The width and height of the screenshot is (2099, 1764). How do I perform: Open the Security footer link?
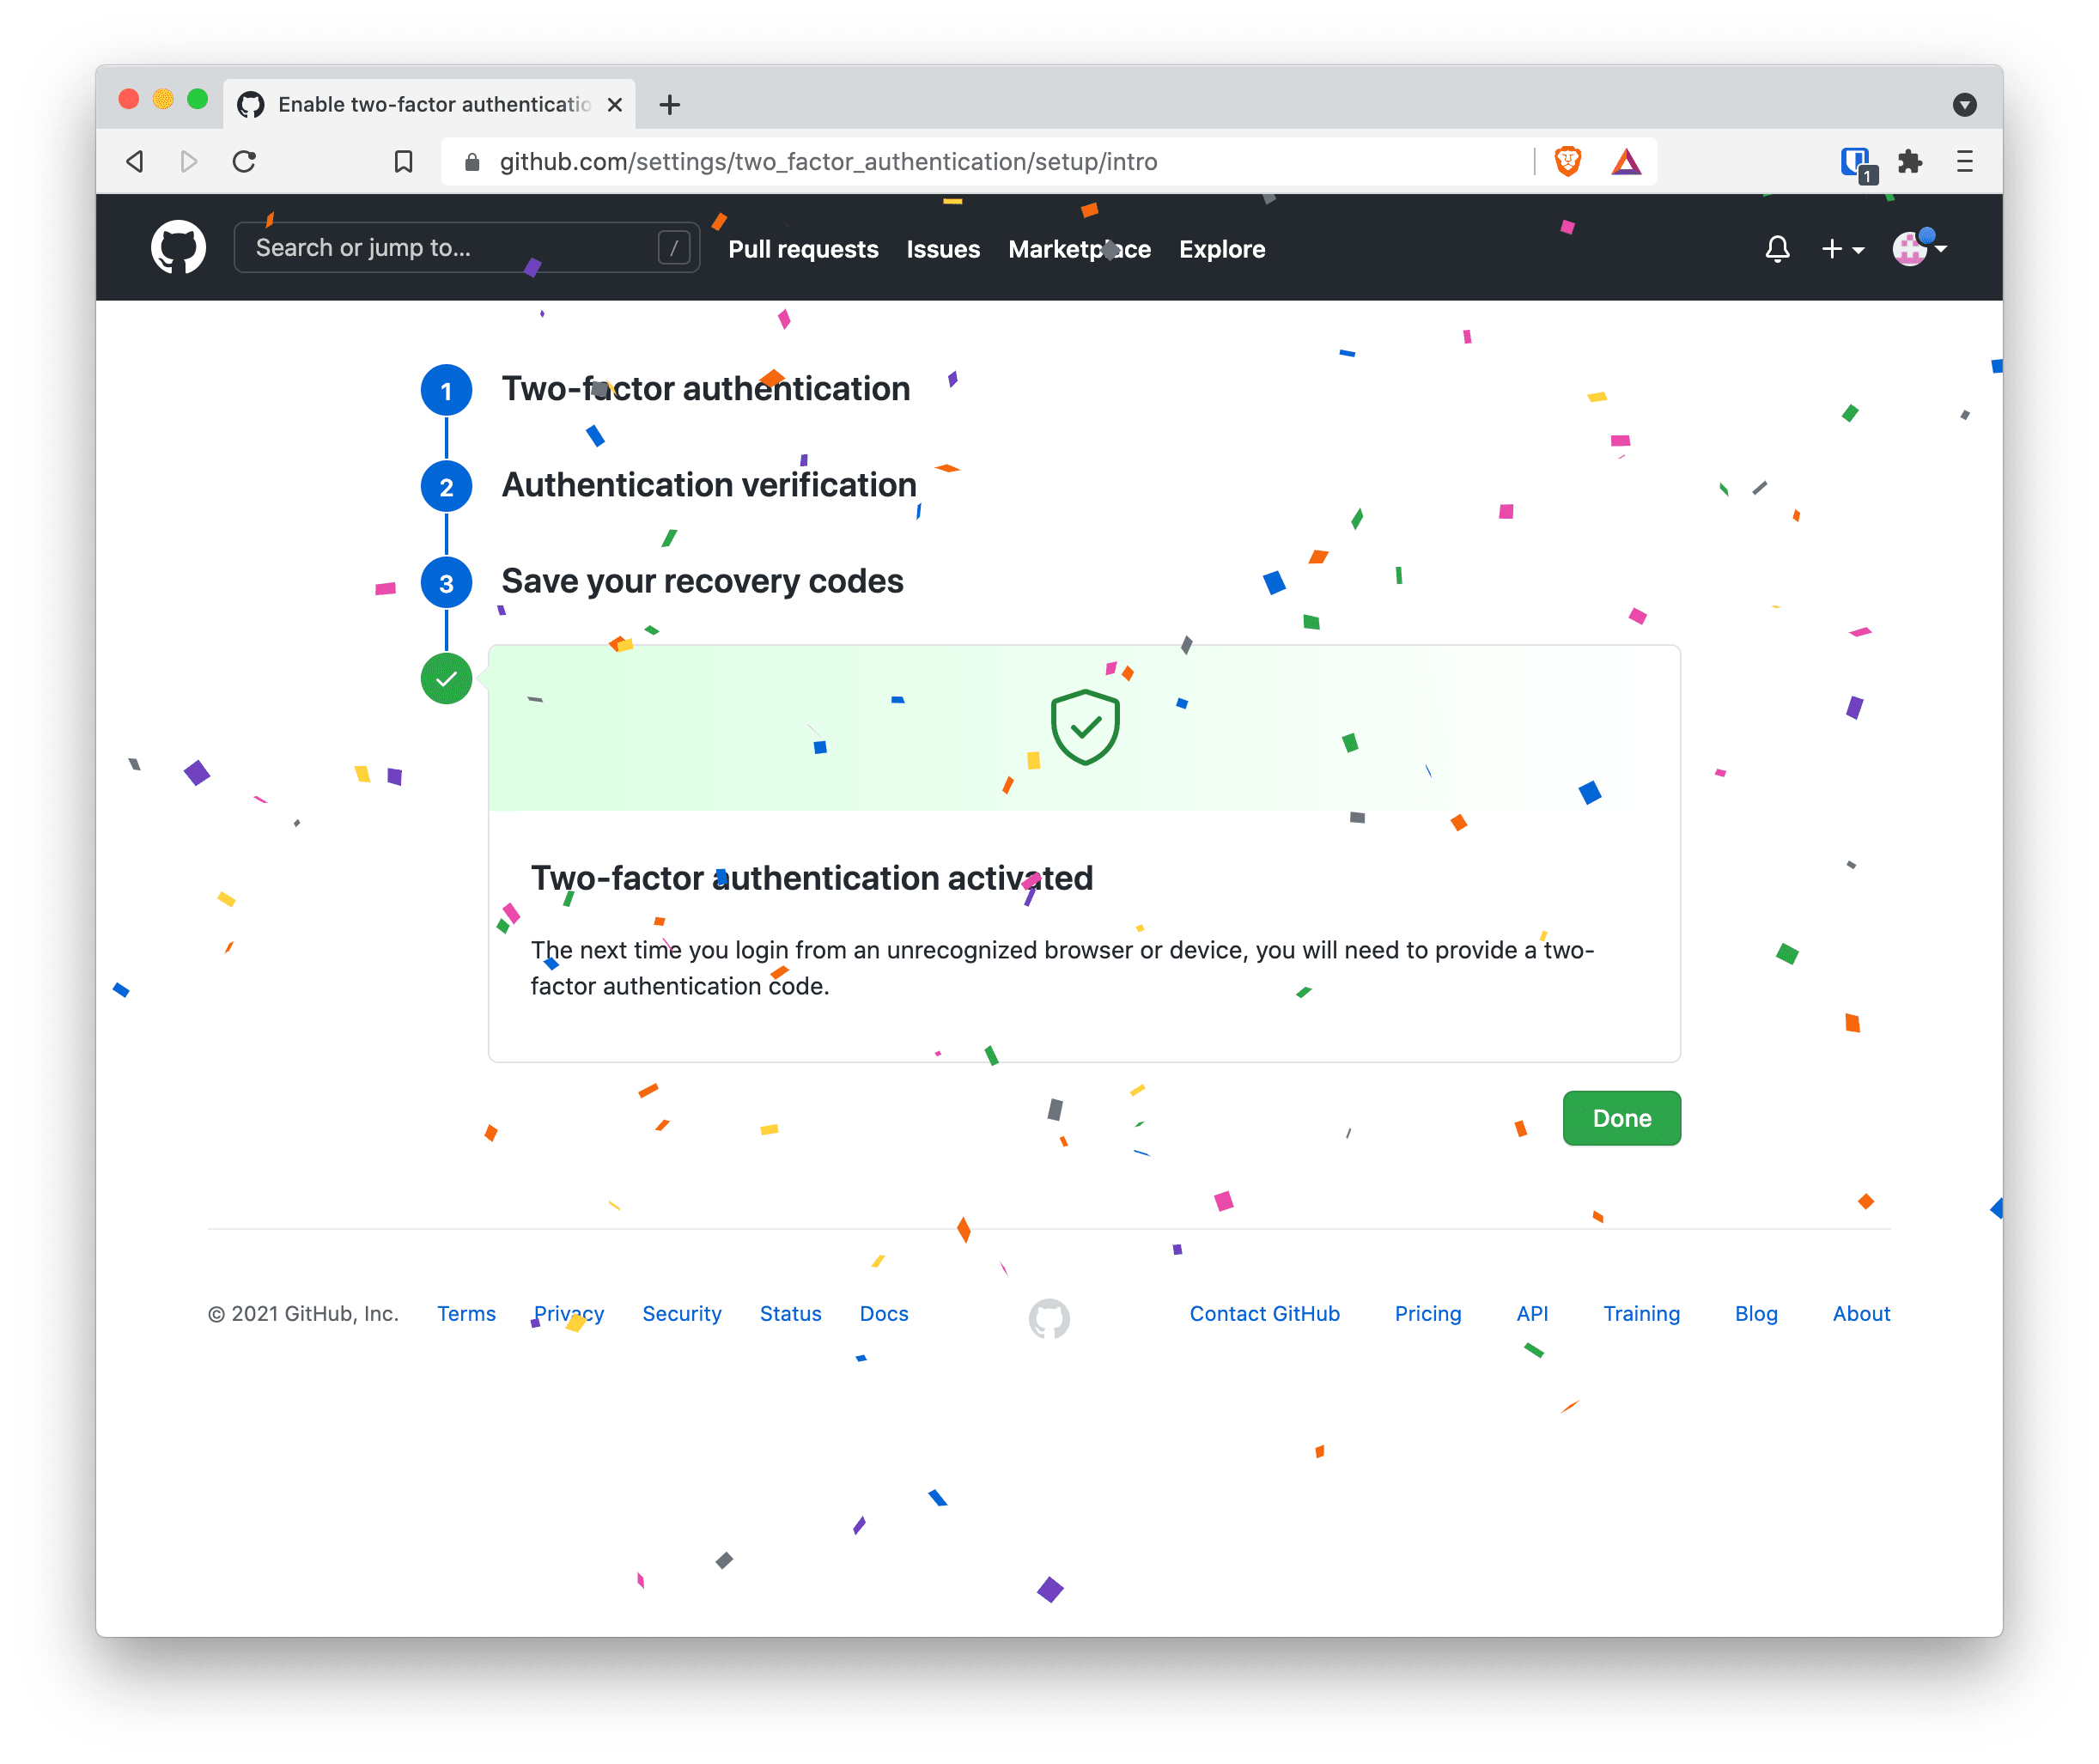(x=681, y=1313)
